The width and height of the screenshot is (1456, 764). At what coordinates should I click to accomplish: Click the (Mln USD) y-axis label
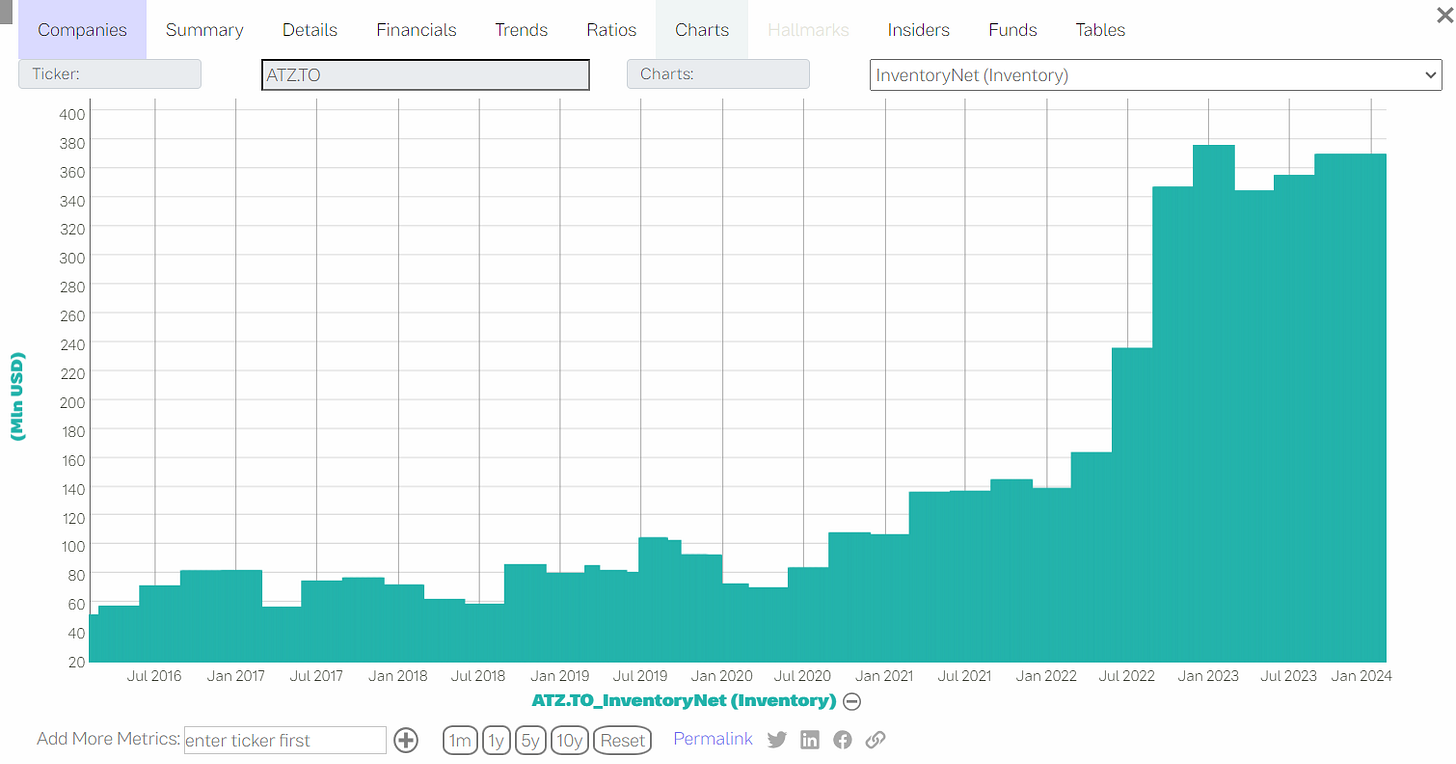17,397
